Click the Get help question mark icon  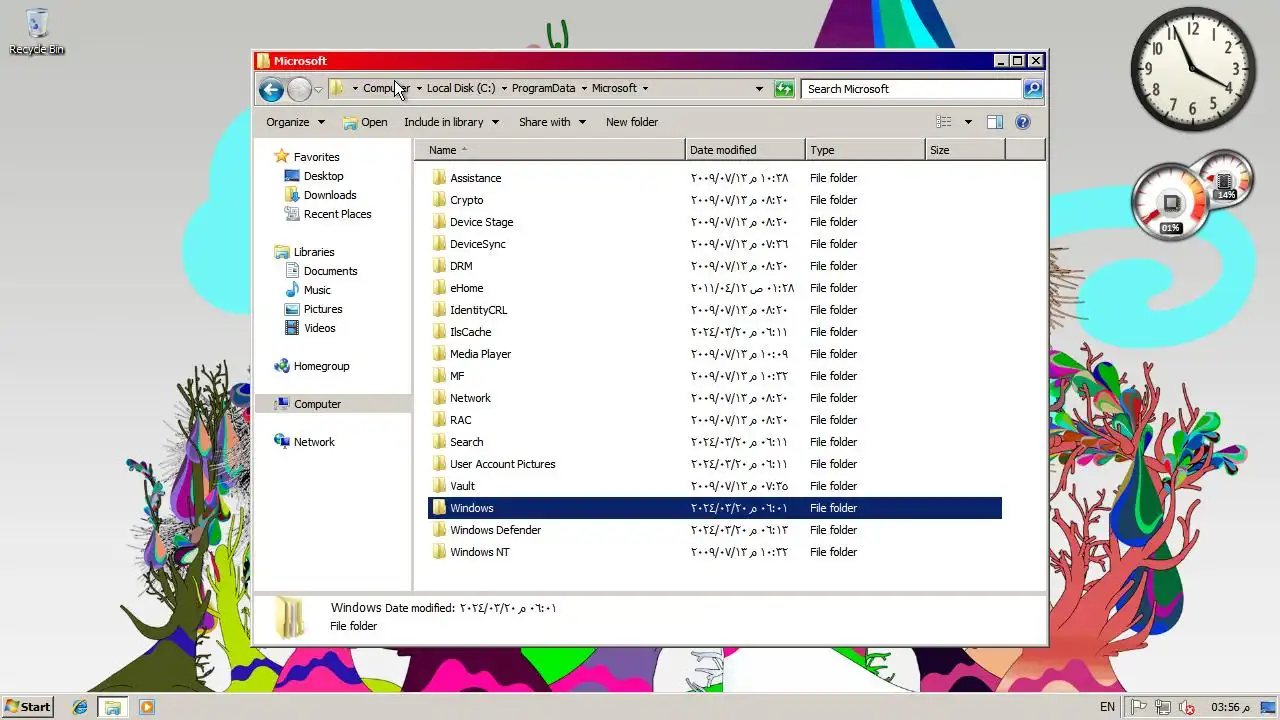(1023, 122)
